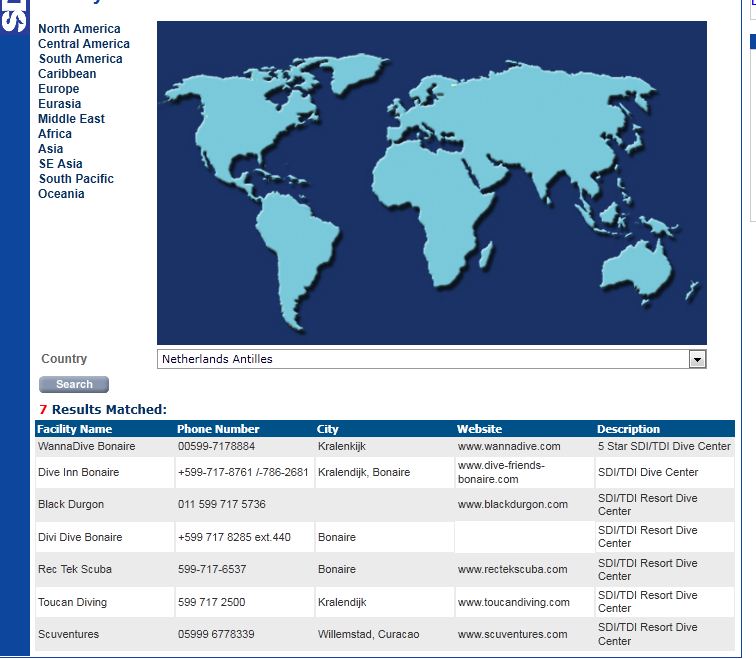Click the Description column header
The width and height of the screenshot is (756, 659).
[628, 429]
